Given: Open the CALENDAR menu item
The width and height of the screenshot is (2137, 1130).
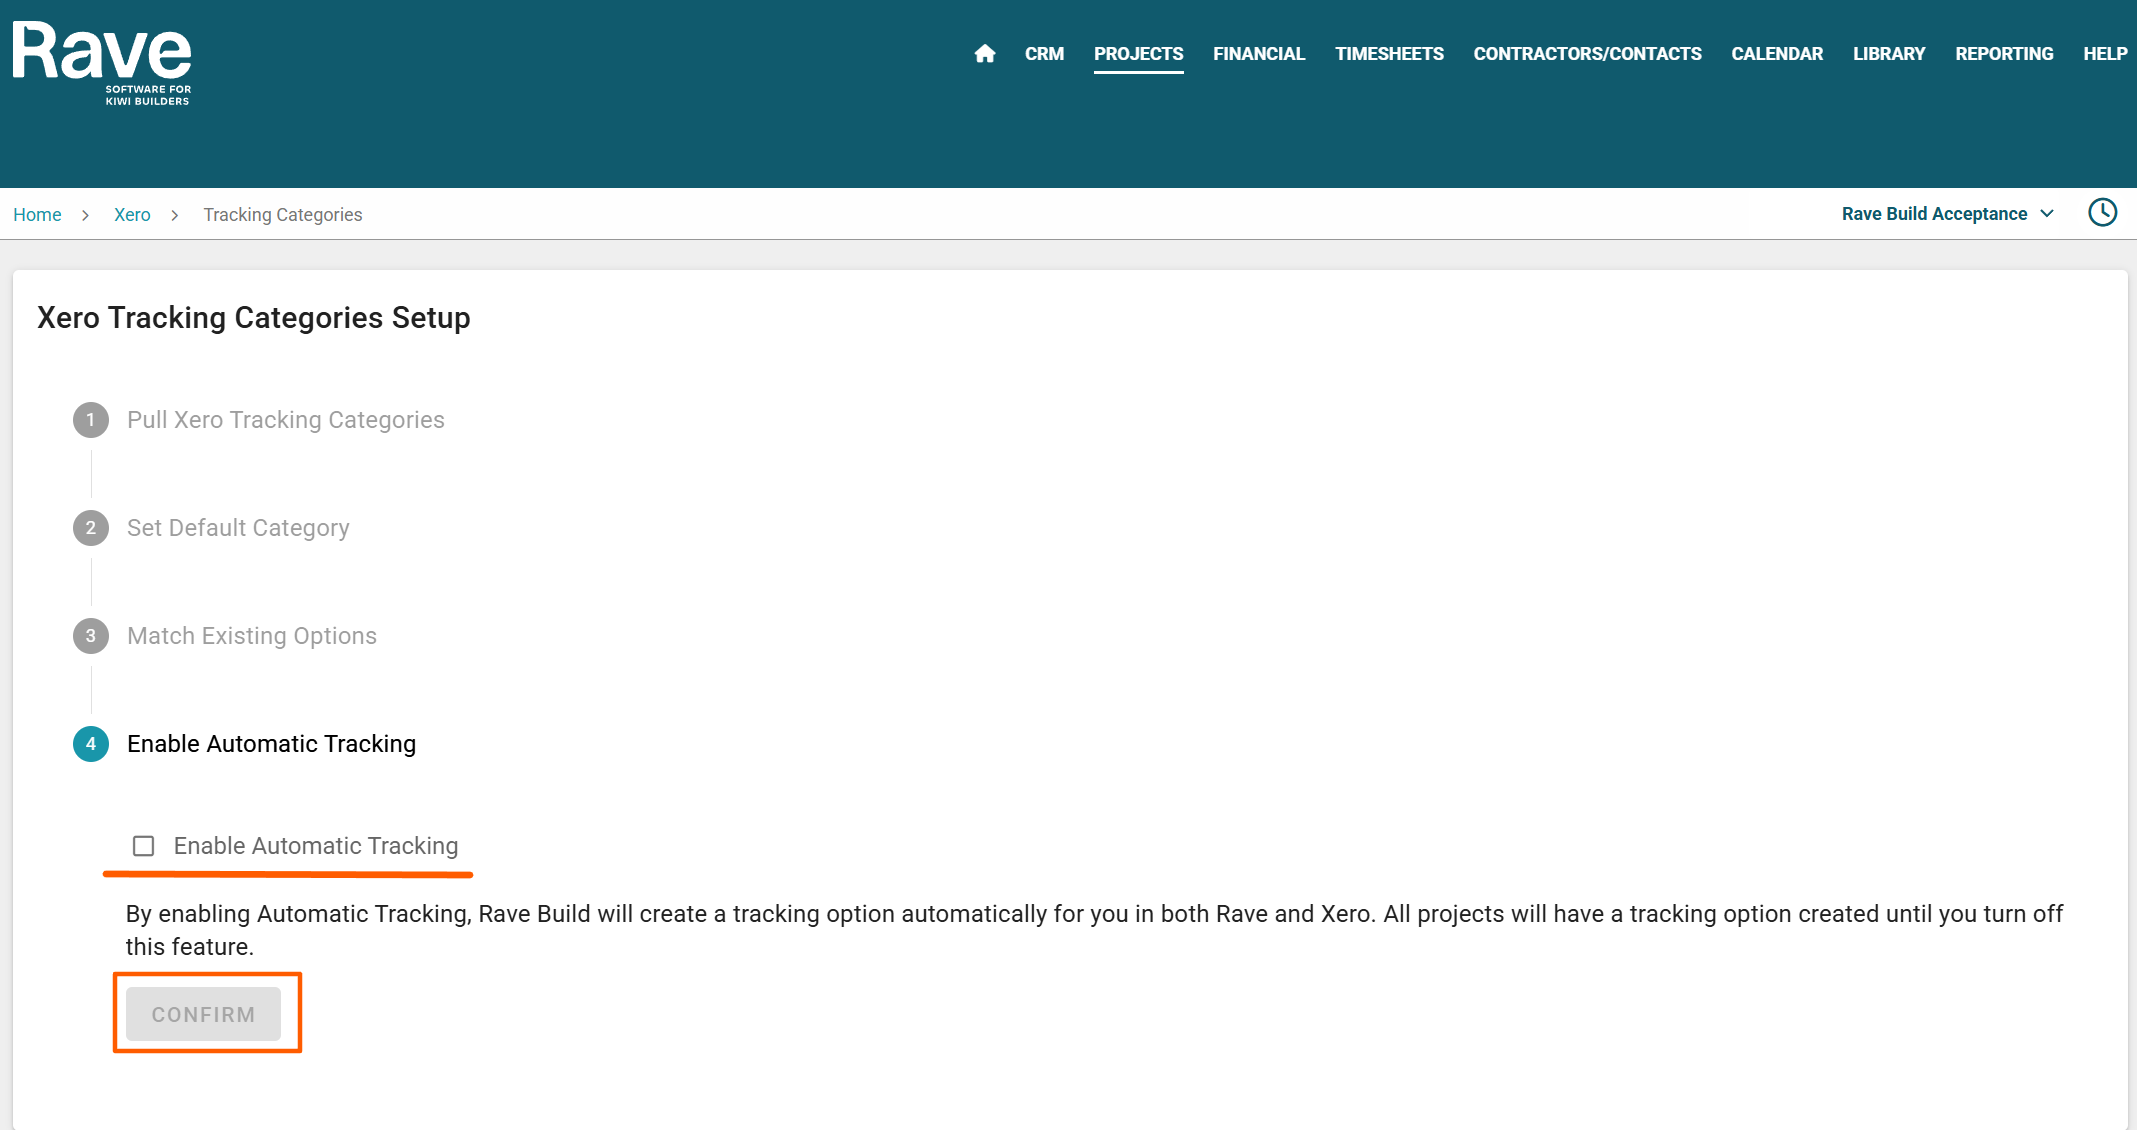Looking at the screenshot, I should (x=1777, y=54).
